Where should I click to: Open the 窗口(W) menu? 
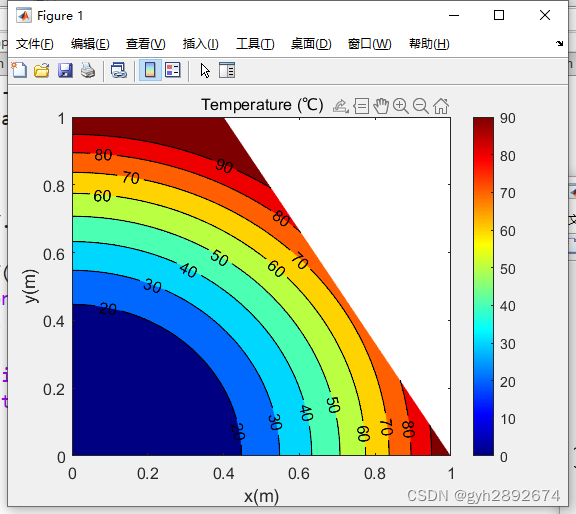click(370, 44)
